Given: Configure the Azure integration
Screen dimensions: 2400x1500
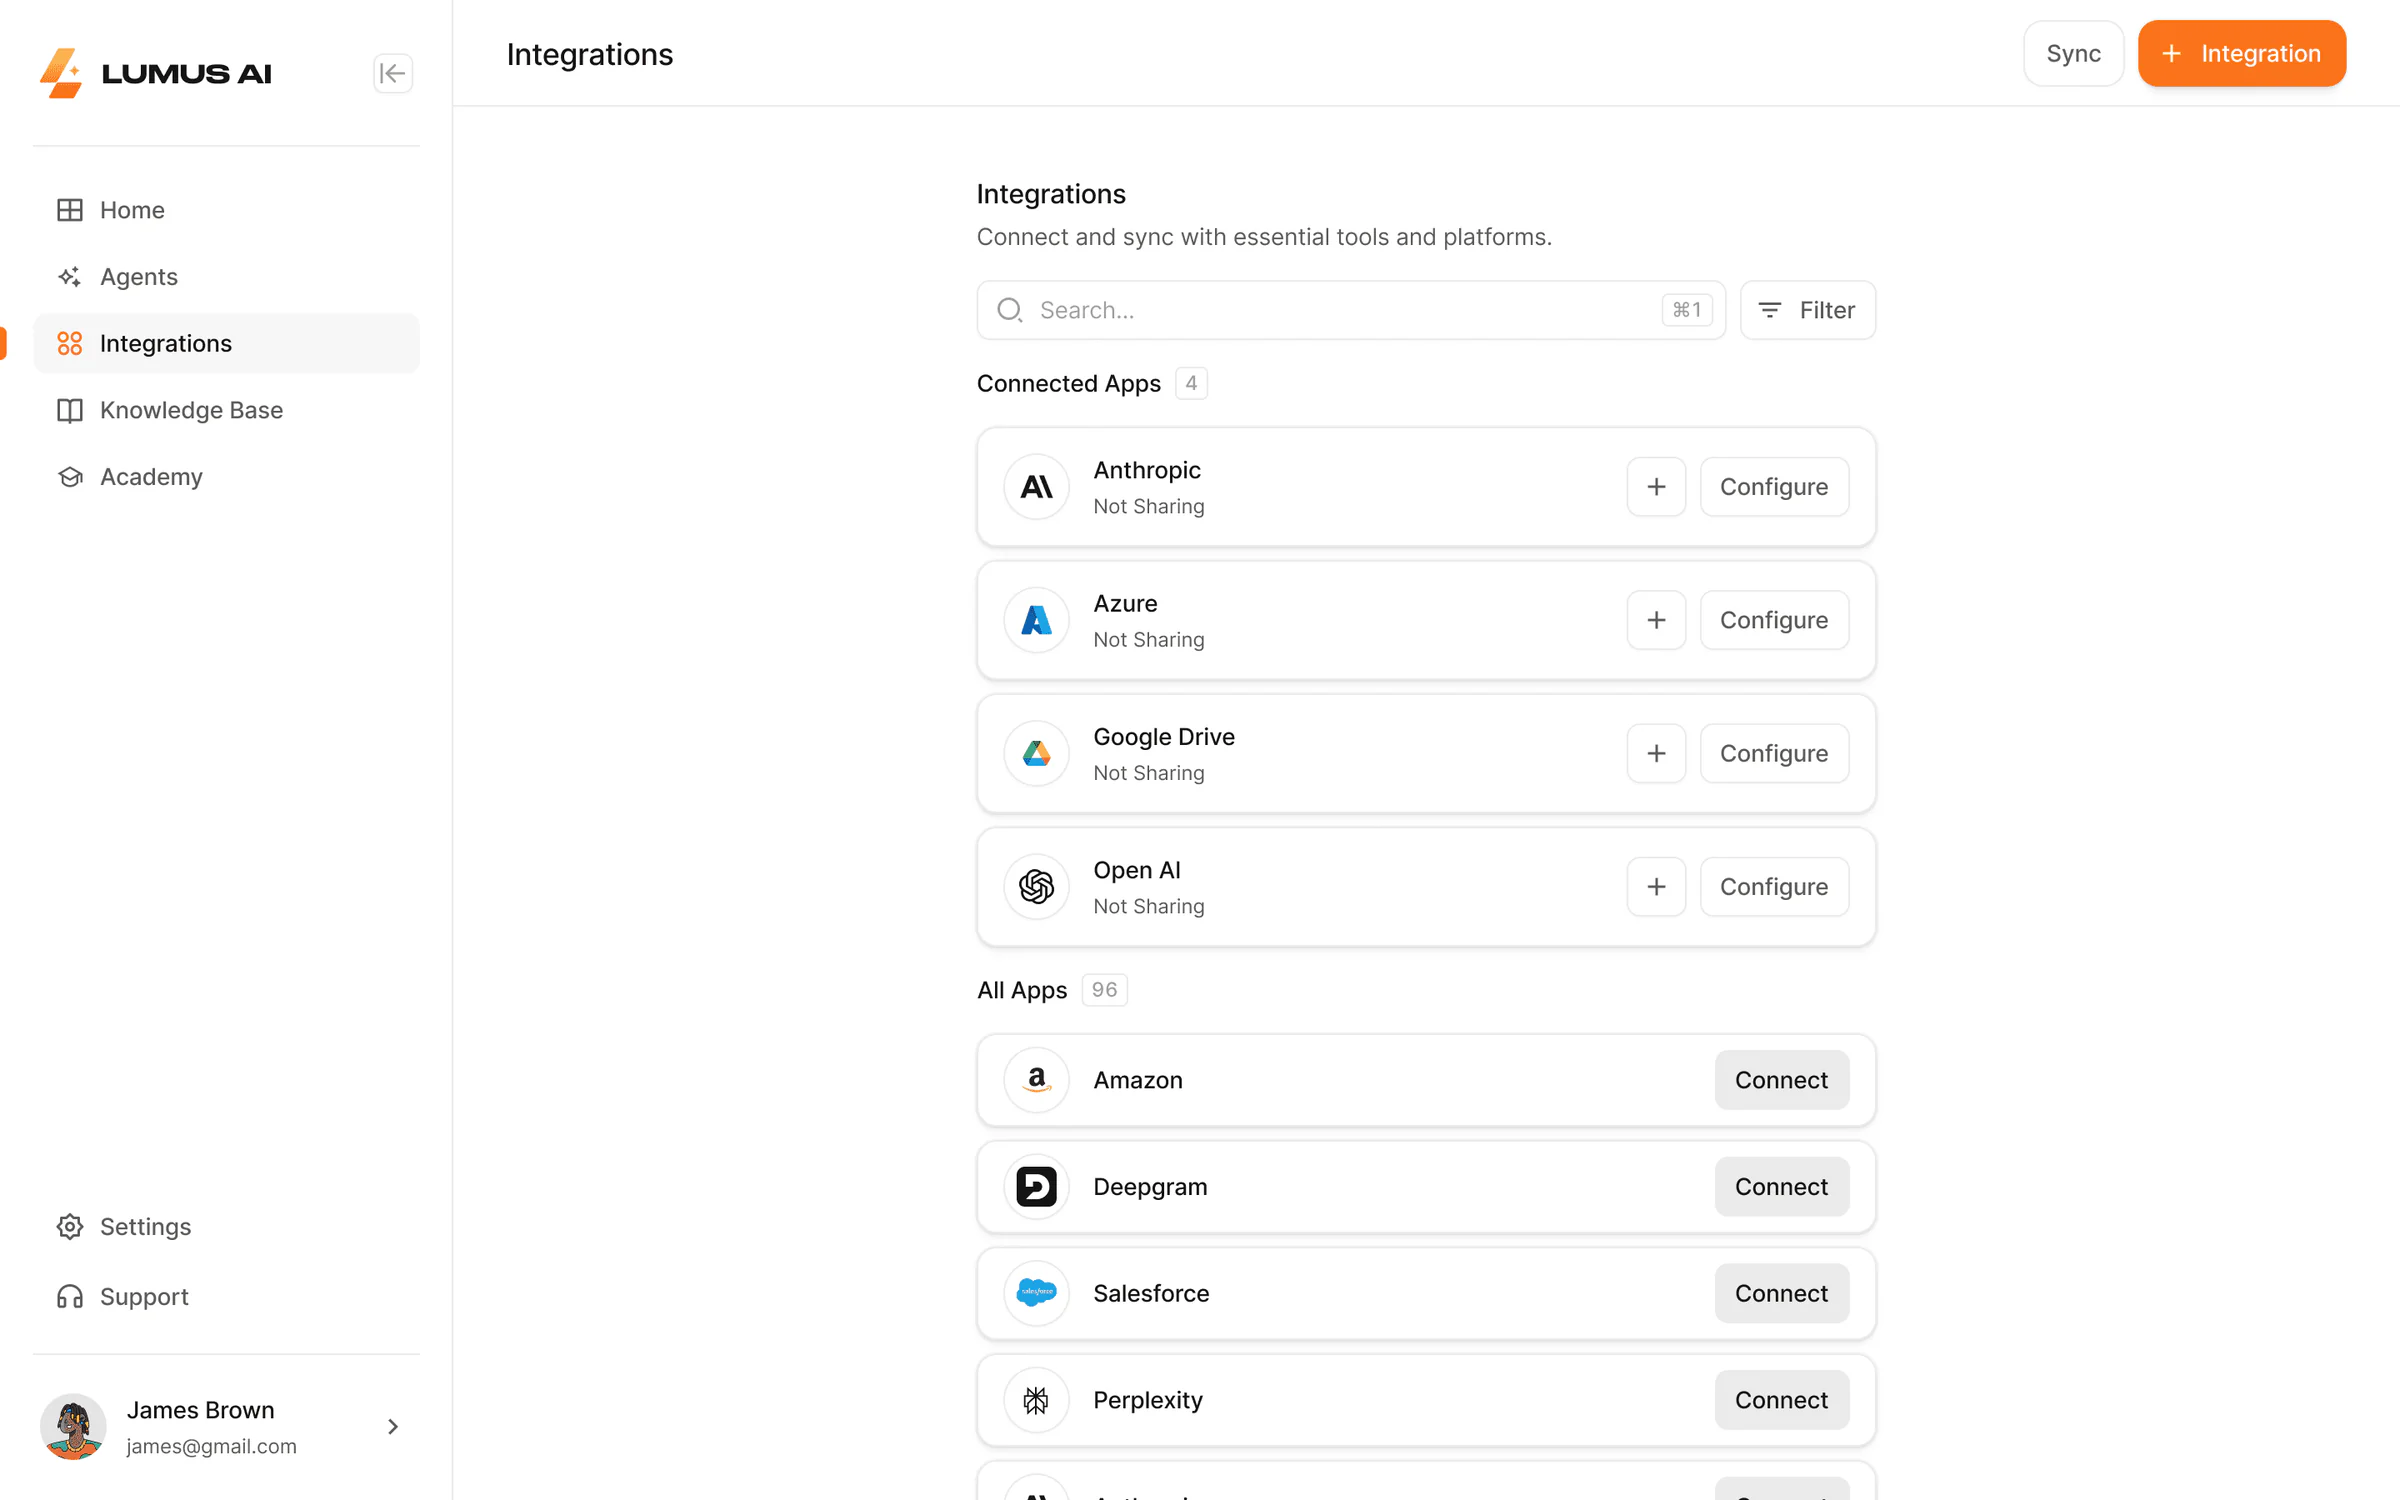Looking at the screenshot, I should click(x=1774, y=620).
